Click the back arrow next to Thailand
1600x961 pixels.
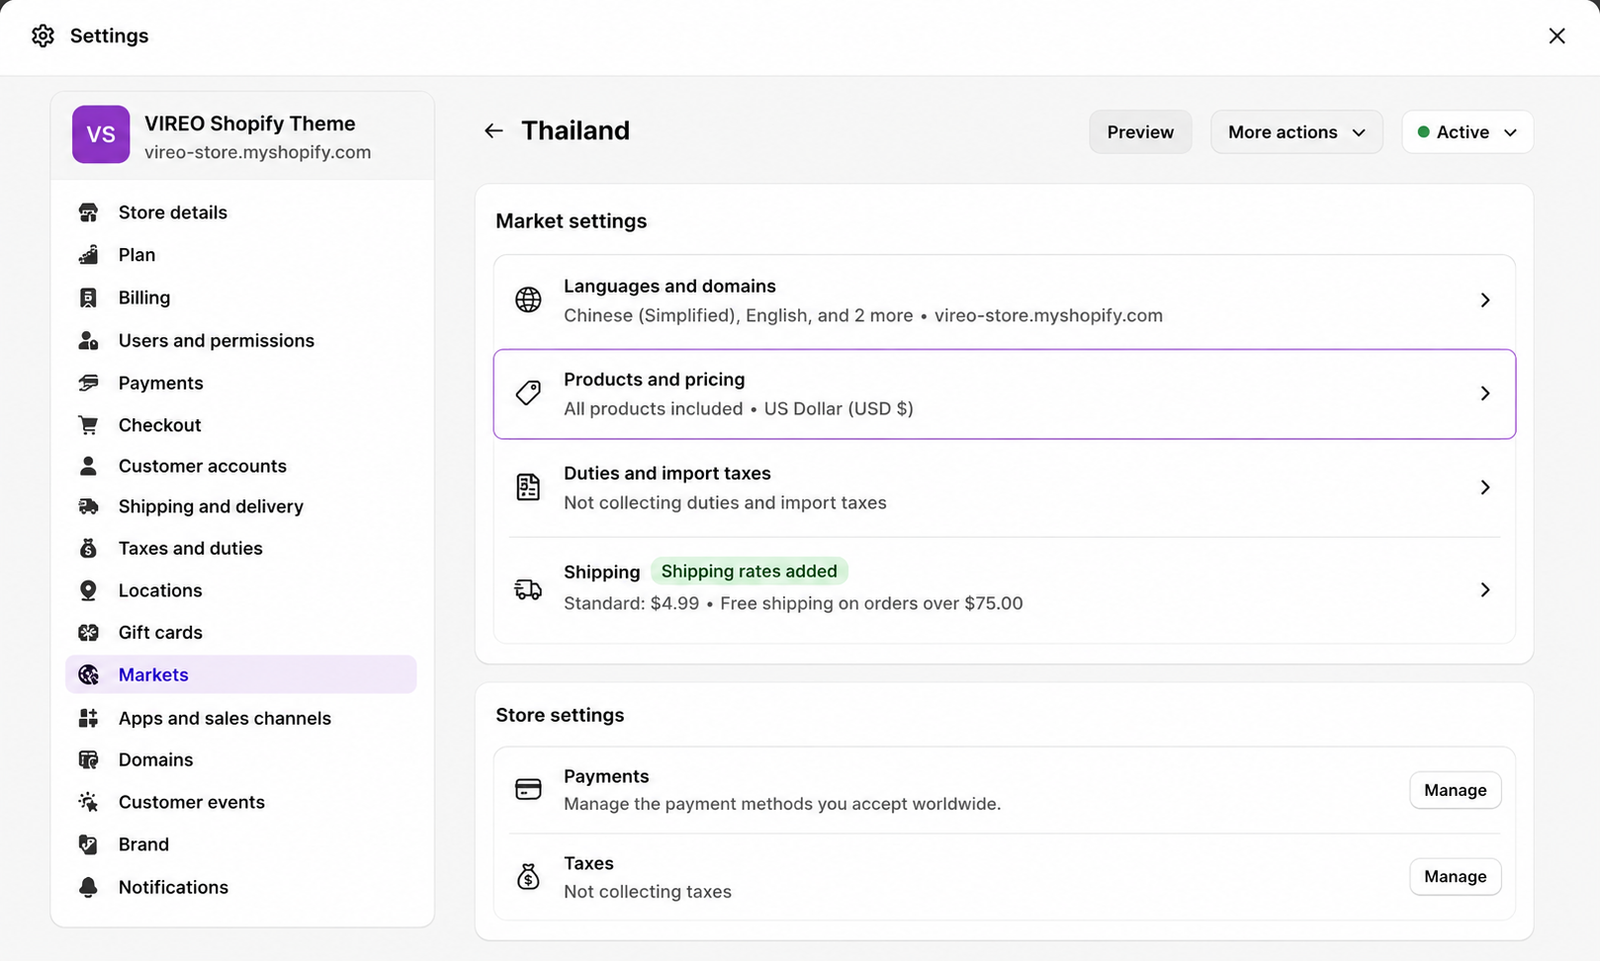(x=494, y=131)
